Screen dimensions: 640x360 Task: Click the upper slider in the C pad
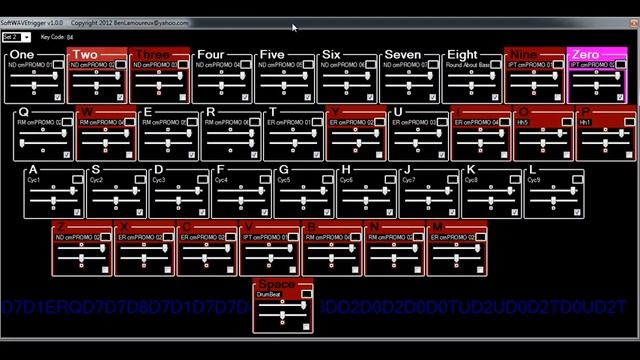[x=207, y=249]
